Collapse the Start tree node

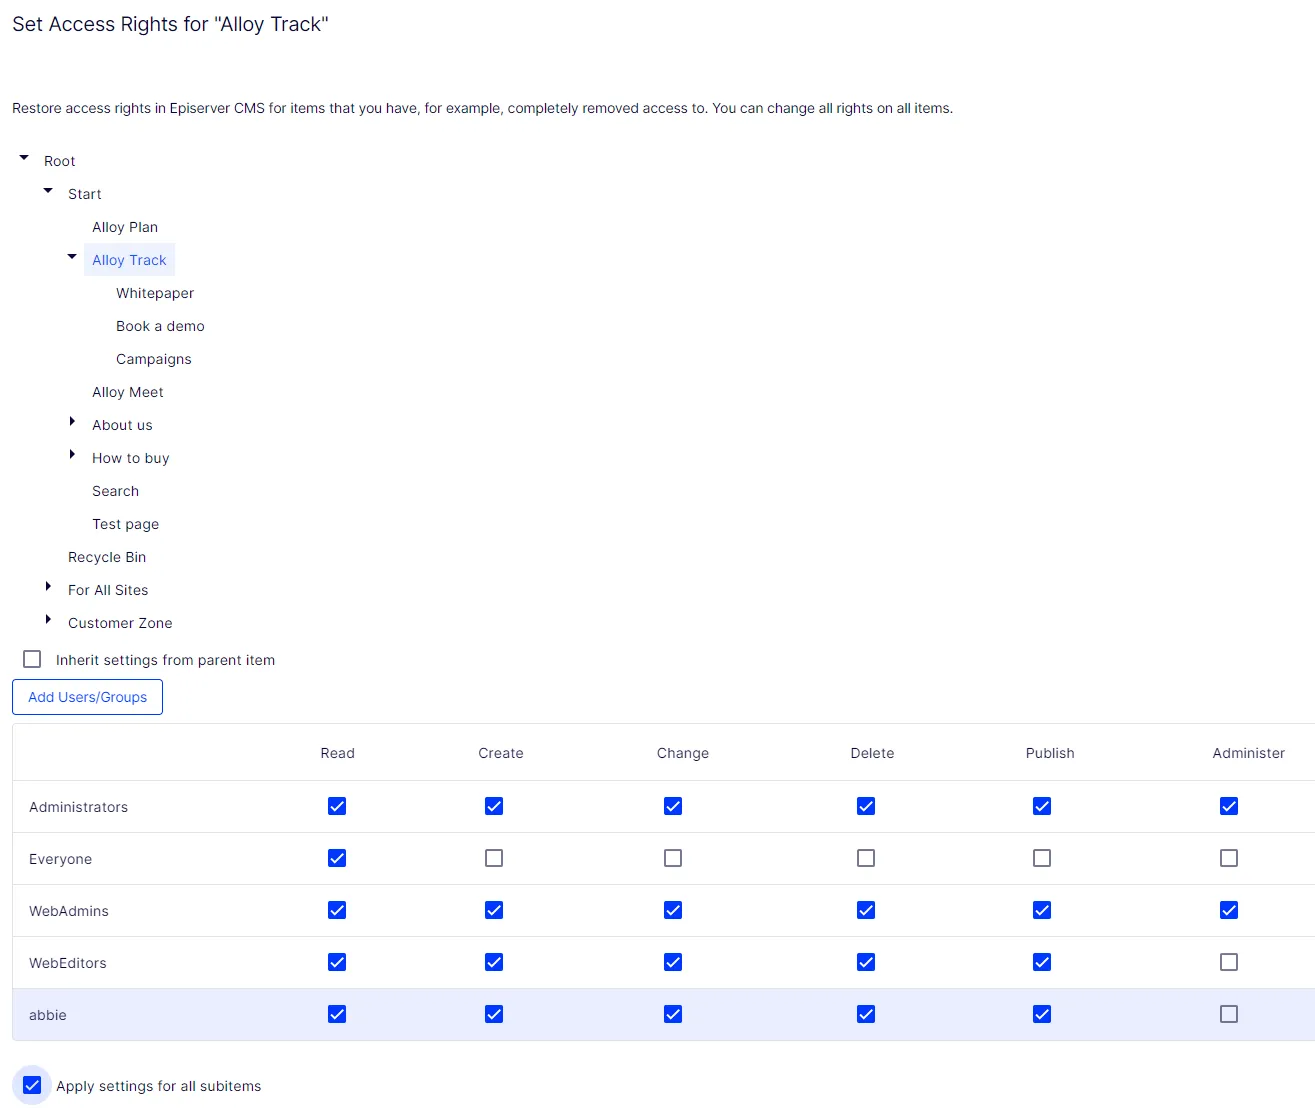click(48, 191)
